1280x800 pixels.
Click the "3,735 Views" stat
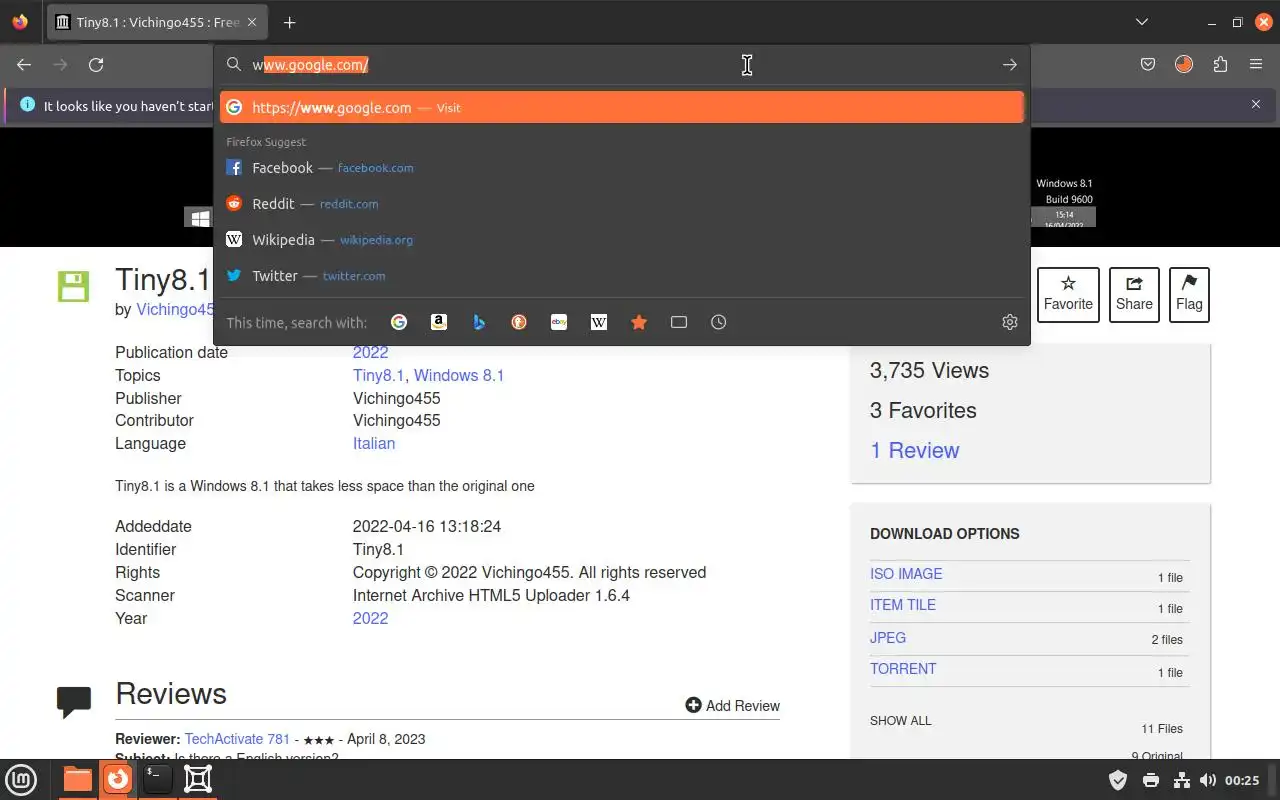[929, 370]
